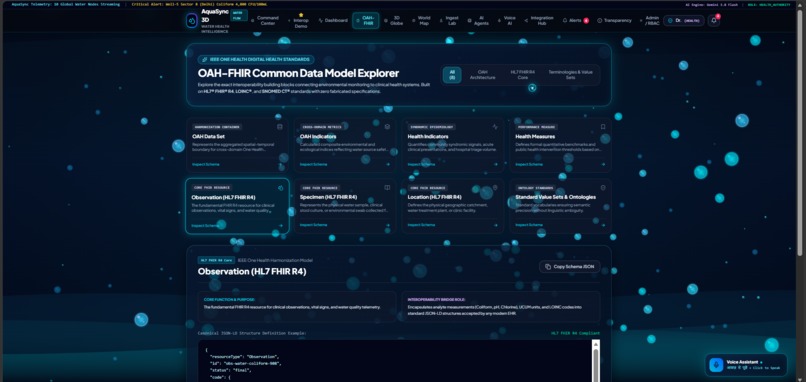Image resolution: width=806 pixels, height=382 pixels.
Task: Select the OAH Architecture filter tab
Action: [483, 75]
